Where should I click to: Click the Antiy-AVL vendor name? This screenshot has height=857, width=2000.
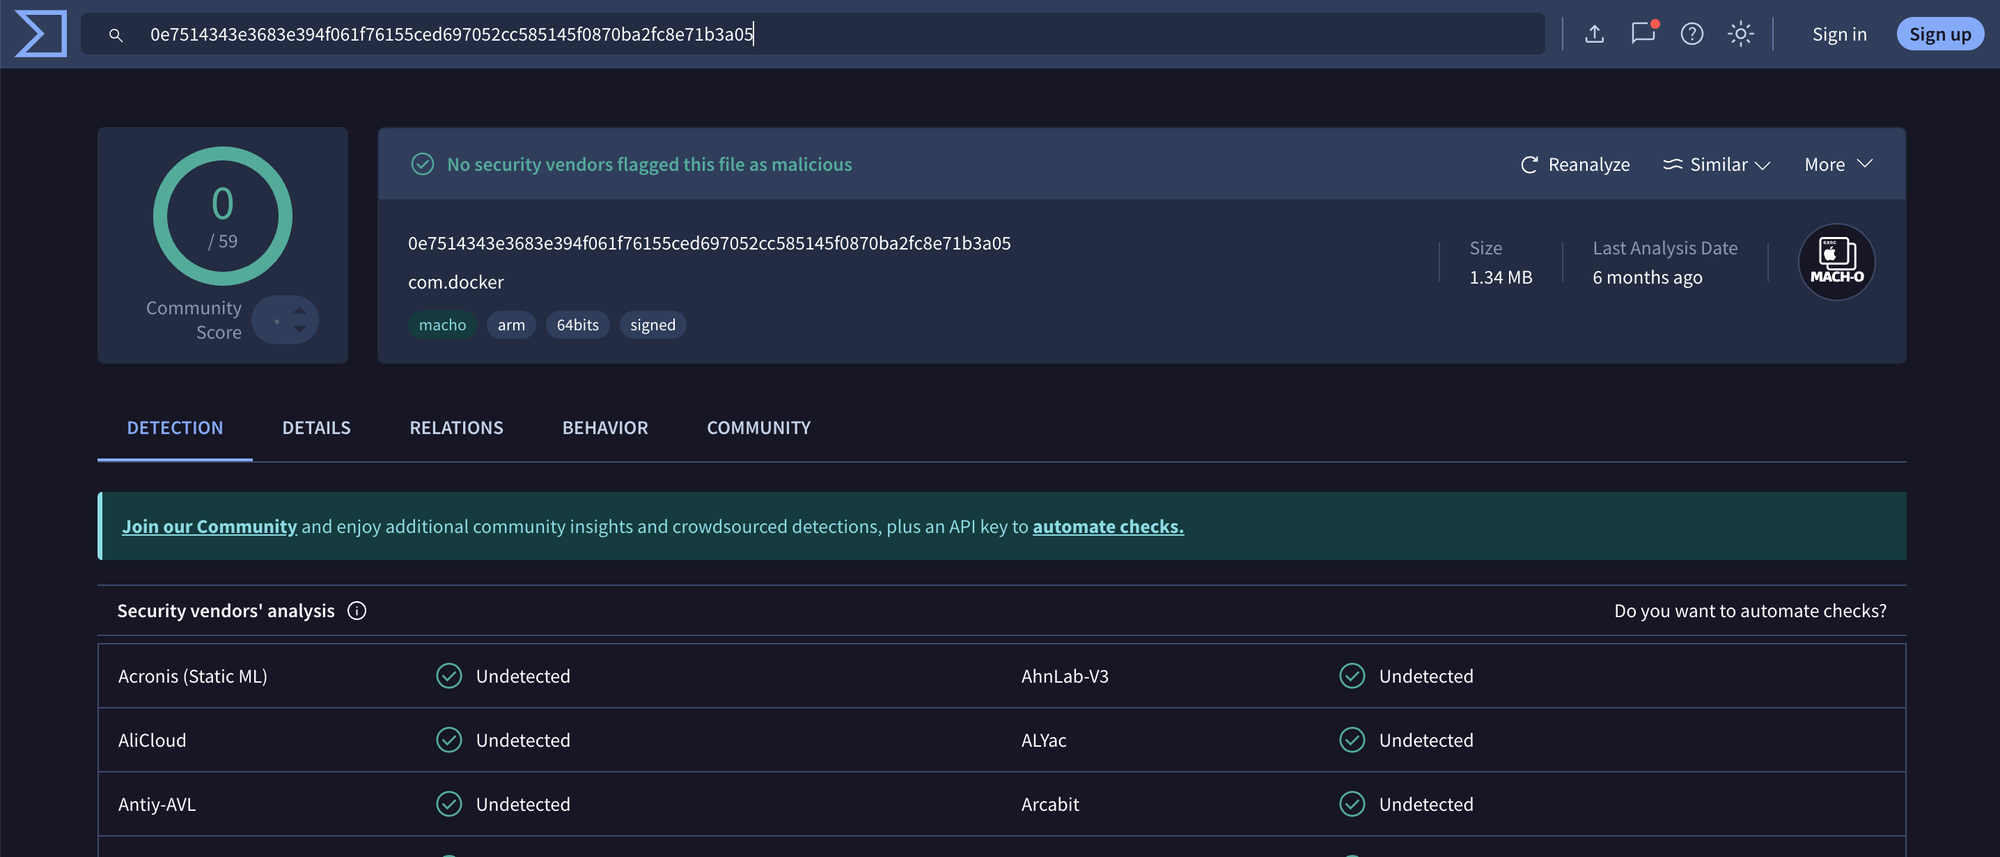point(157,804)
